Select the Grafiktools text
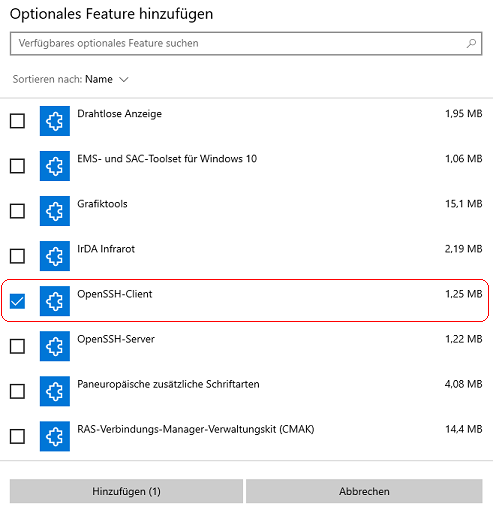Viewport: 493px width, 507px height. [102, 204]
